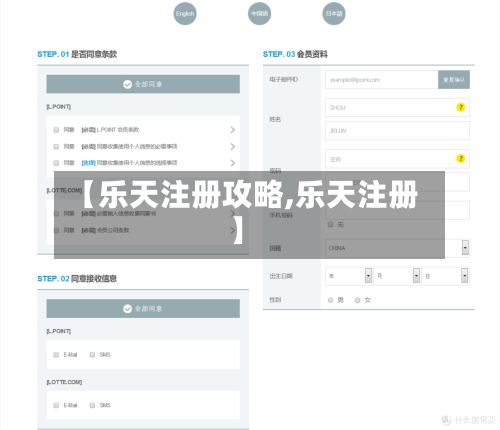Open the birth day 日 dropdown
Image resolution: width=500 pixels, height=430 pixels.
(445, 276)
